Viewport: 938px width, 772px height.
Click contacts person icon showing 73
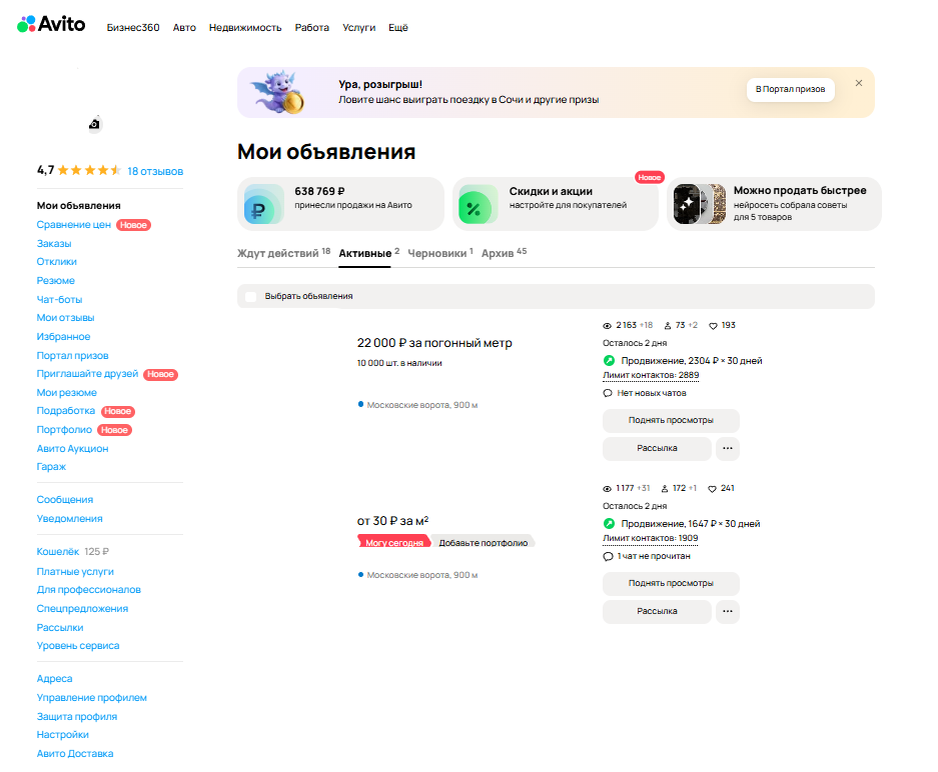(x=668, y=326)
